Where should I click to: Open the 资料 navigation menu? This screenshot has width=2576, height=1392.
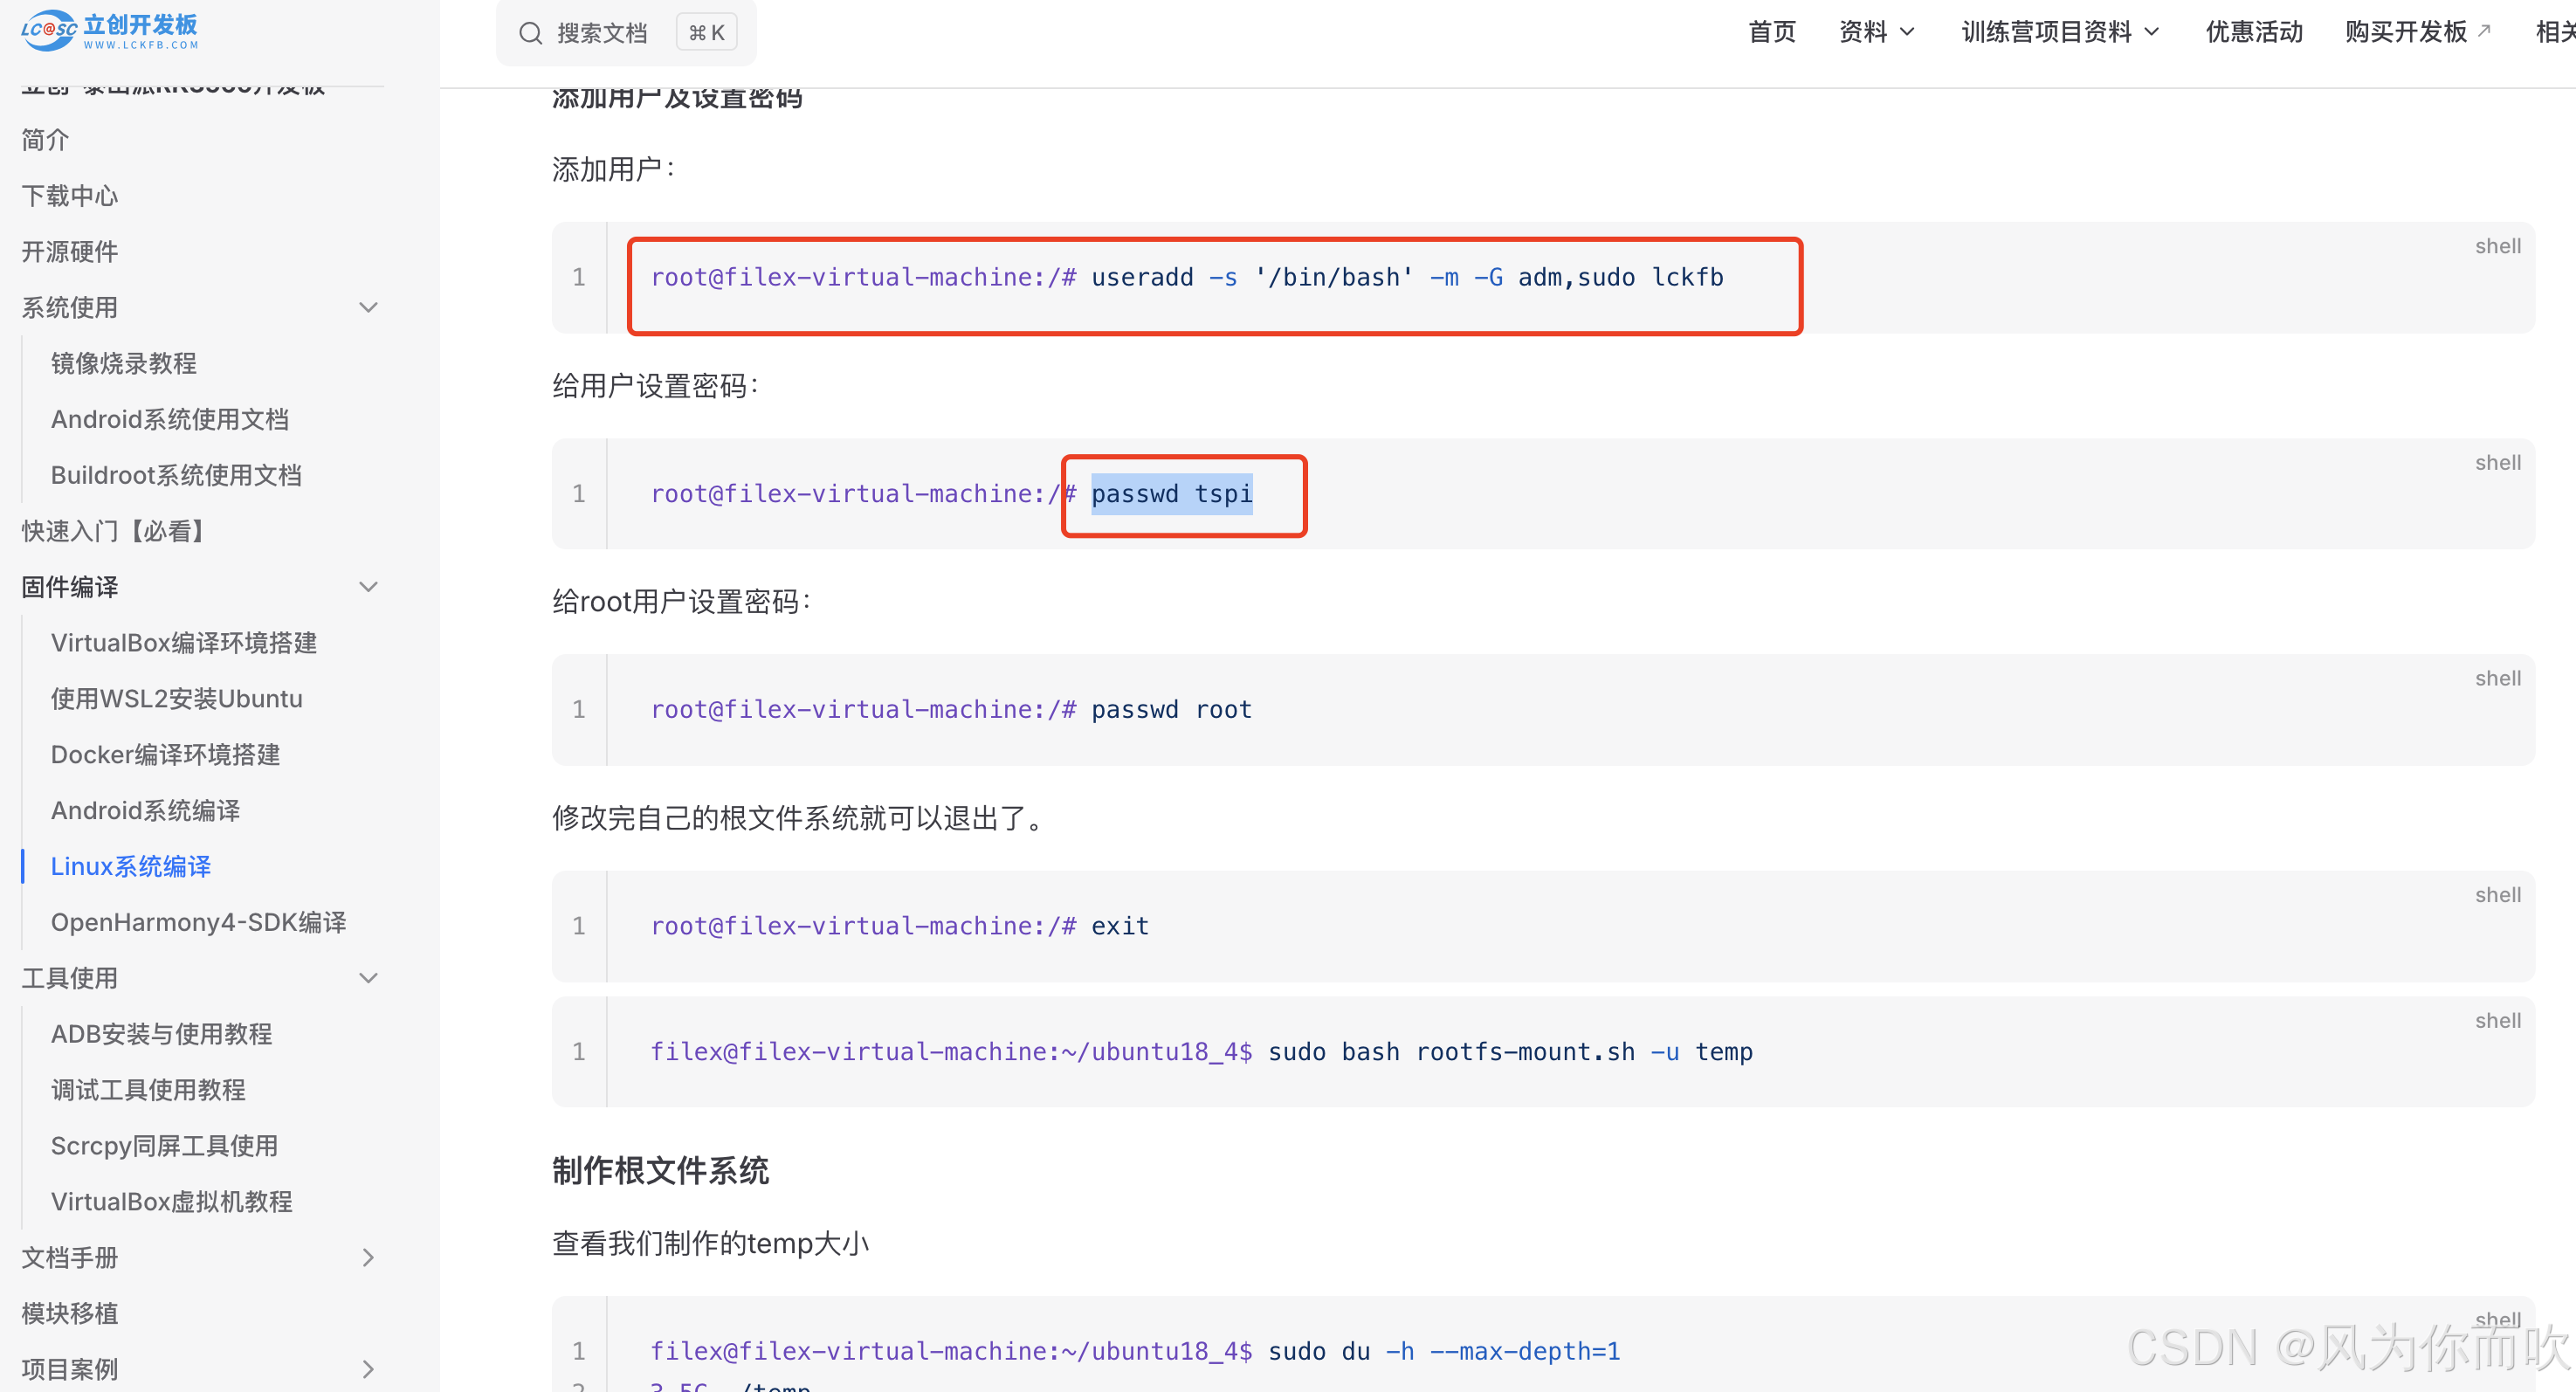tap(1877, 32)
